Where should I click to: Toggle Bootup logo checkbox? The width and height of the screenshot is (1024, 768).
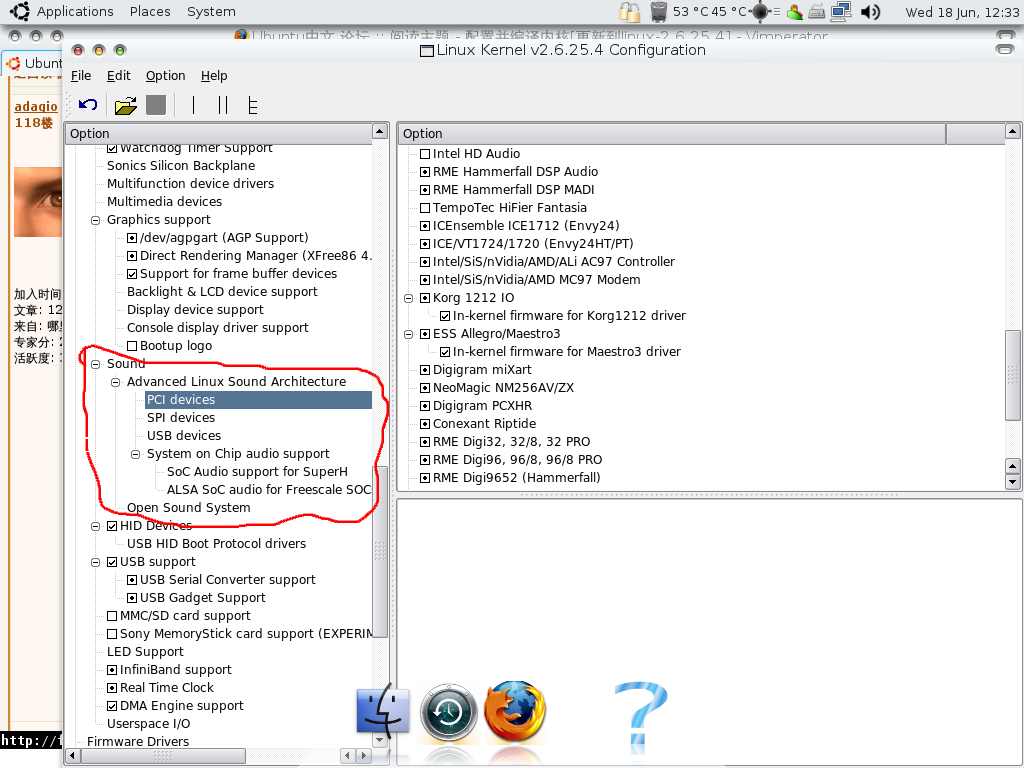click(x=132, y=346)
